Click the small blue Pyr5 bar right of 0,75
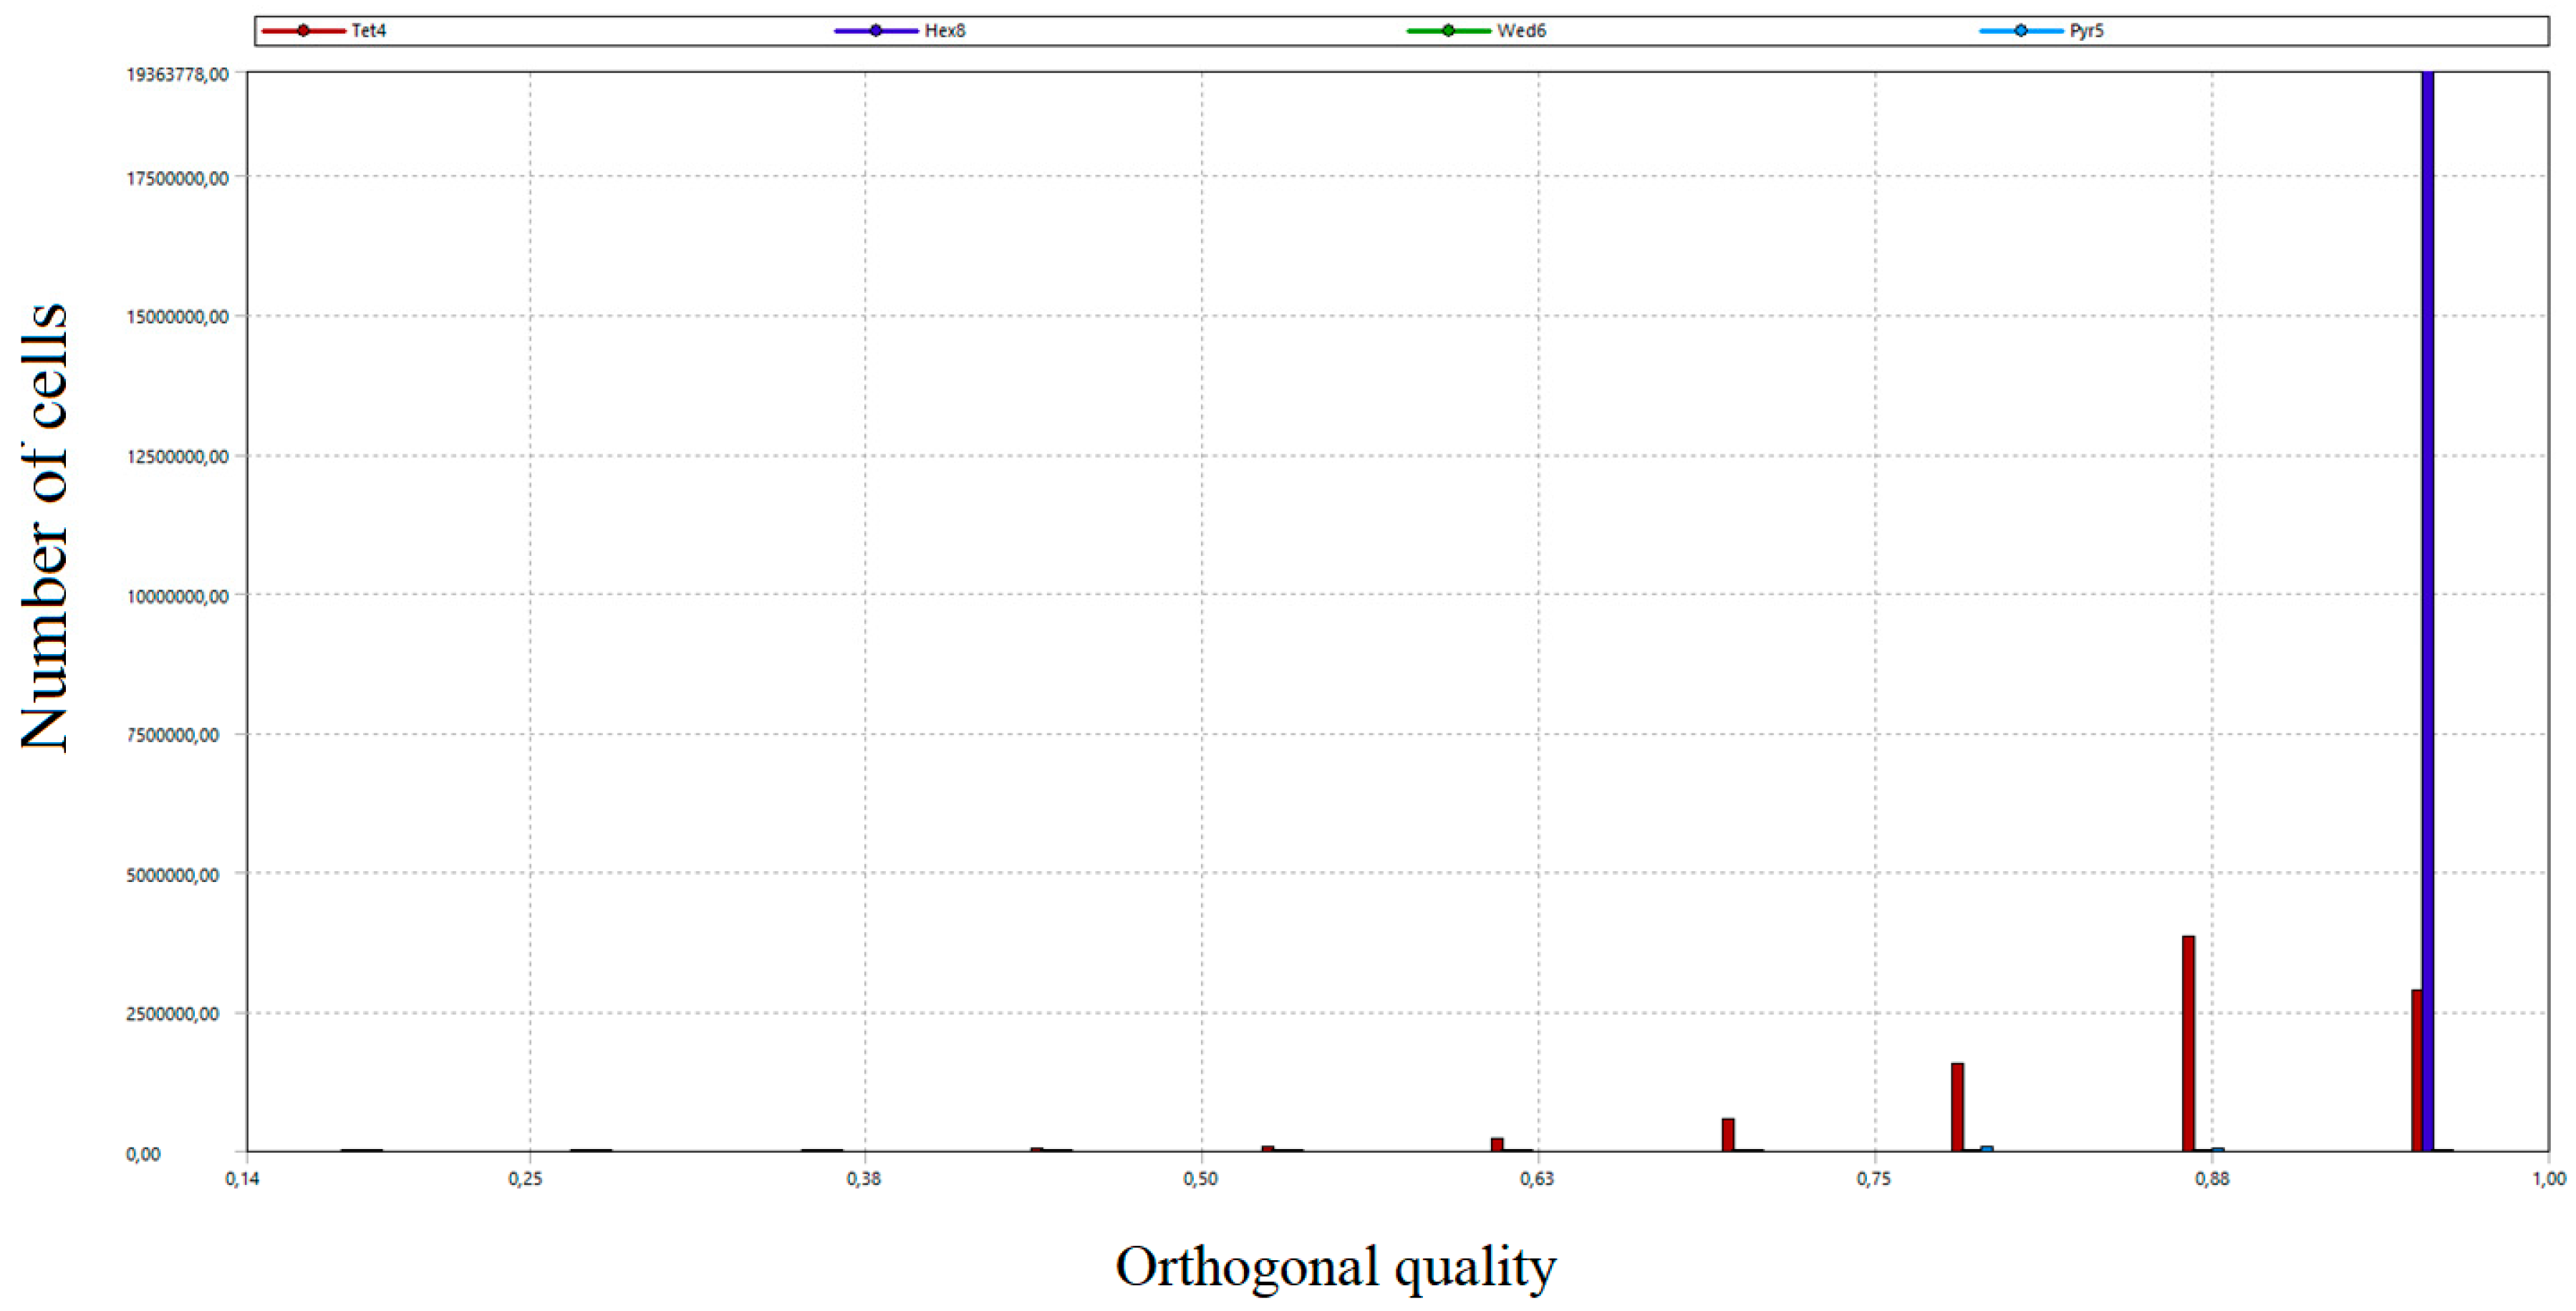Image resolution: width=2576 pixels, height=1311 pixels. (x=1987, y=1149)
